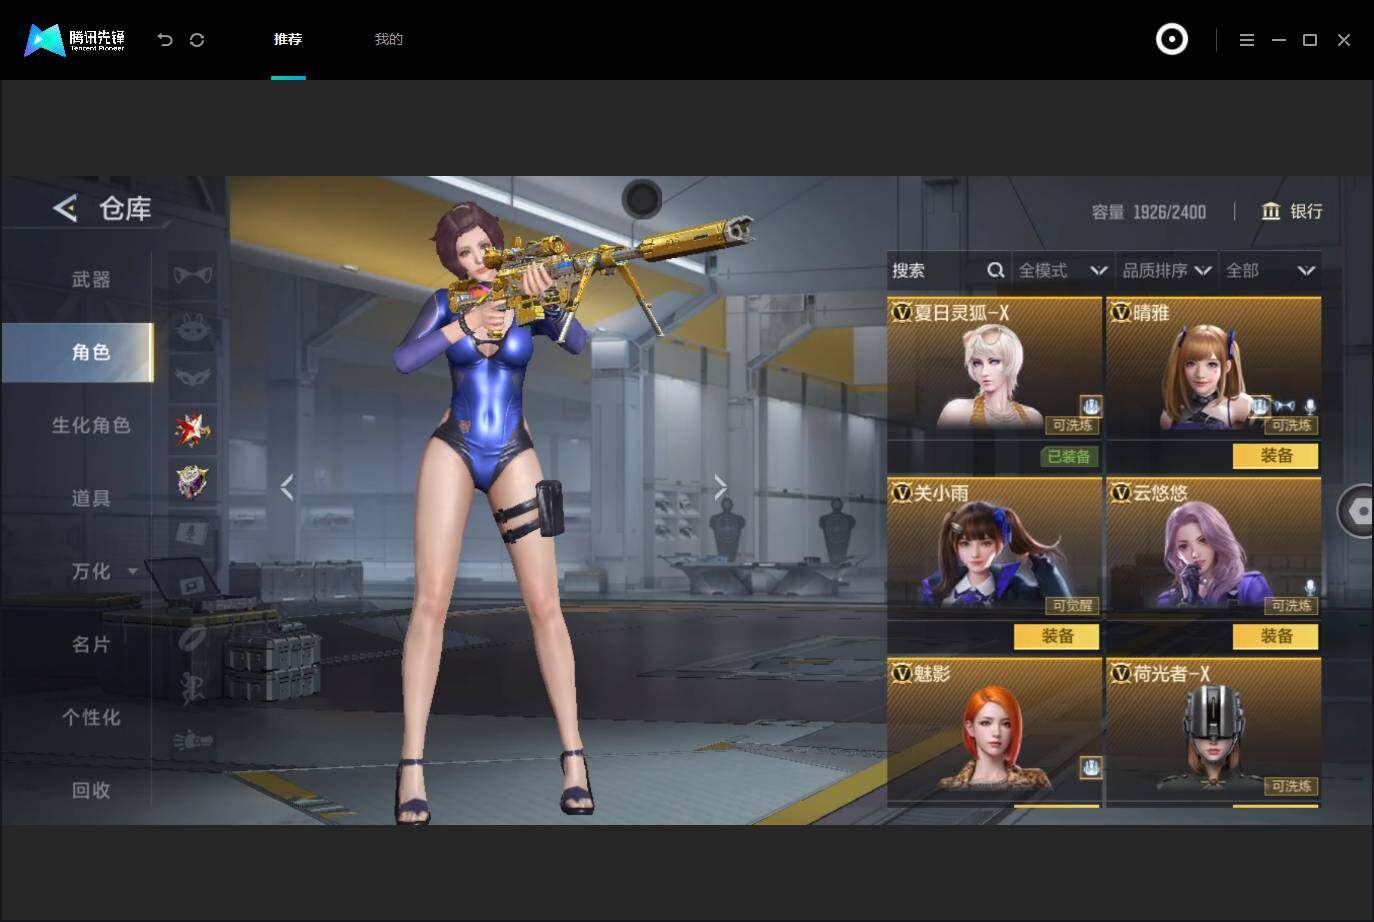Click the bow icon on 晴雅 card
Screen dimensions: 1374x922
pos(1285,406)
